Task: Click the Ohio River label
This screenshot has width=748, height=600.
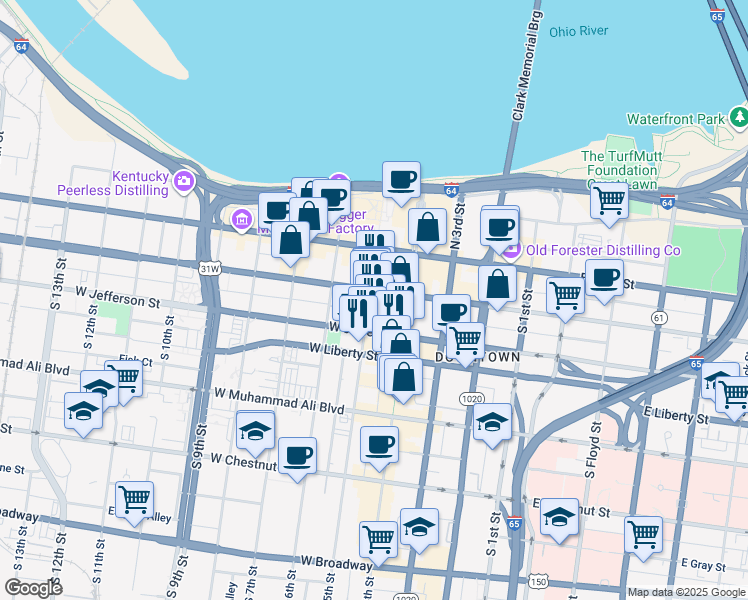Action: tap(579, 31)
